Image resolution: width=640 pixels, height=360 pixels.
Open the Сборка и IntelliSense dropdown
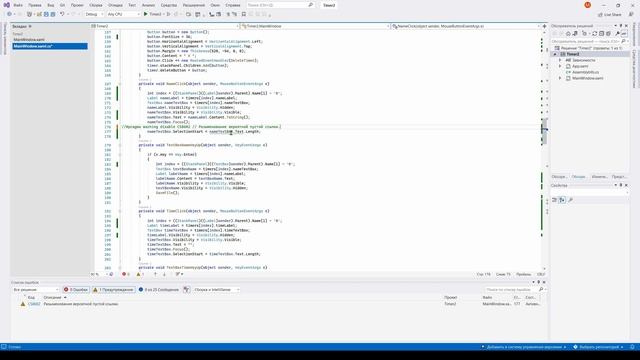pyautogui.click(x=216, y=289)
